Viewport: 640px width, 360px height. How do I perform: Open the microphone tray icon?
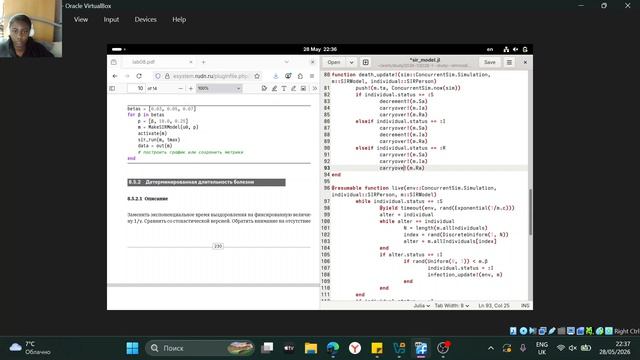point(523,348)
